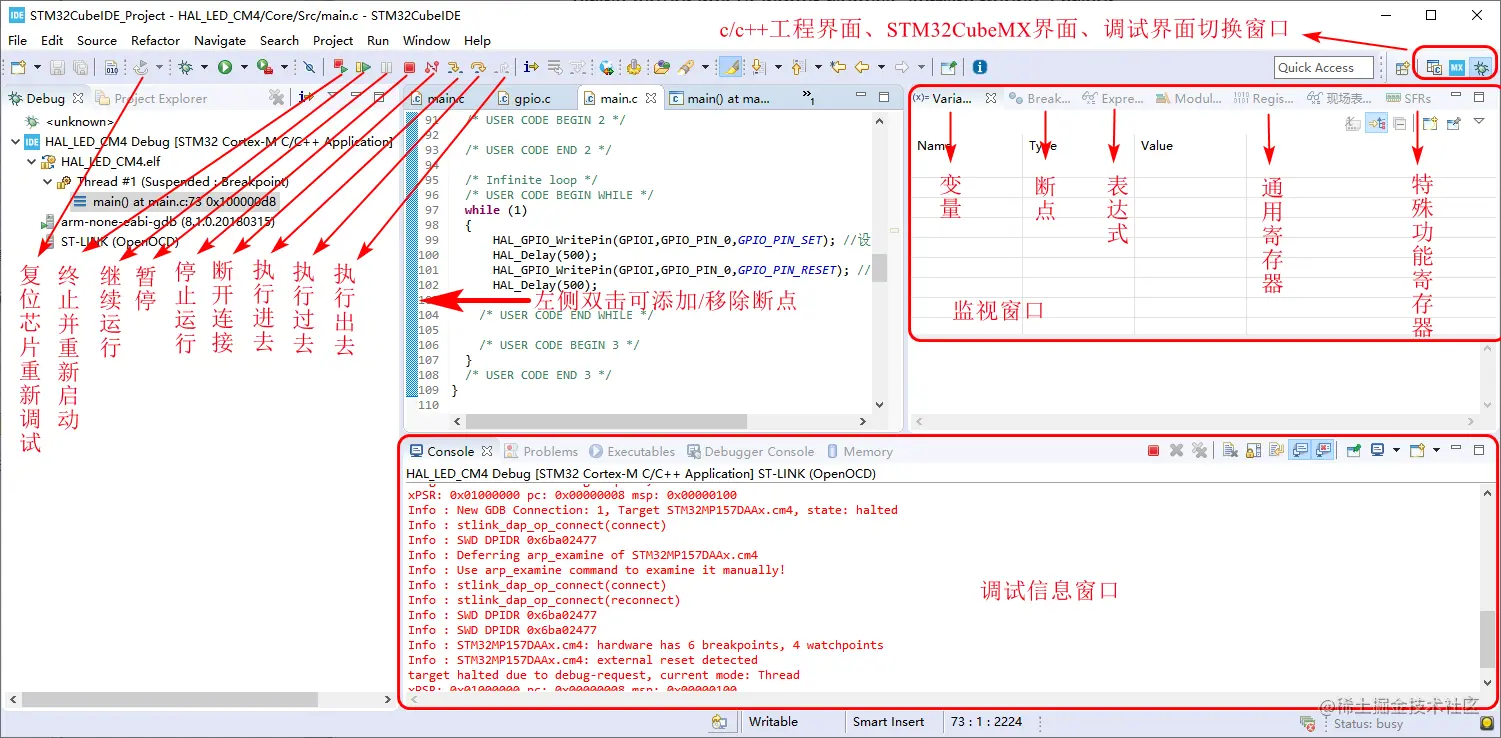Click the Terminate and relaunch toolbar icon
The height and width of the screenshot is (738, 1501).
coord(340,67)
